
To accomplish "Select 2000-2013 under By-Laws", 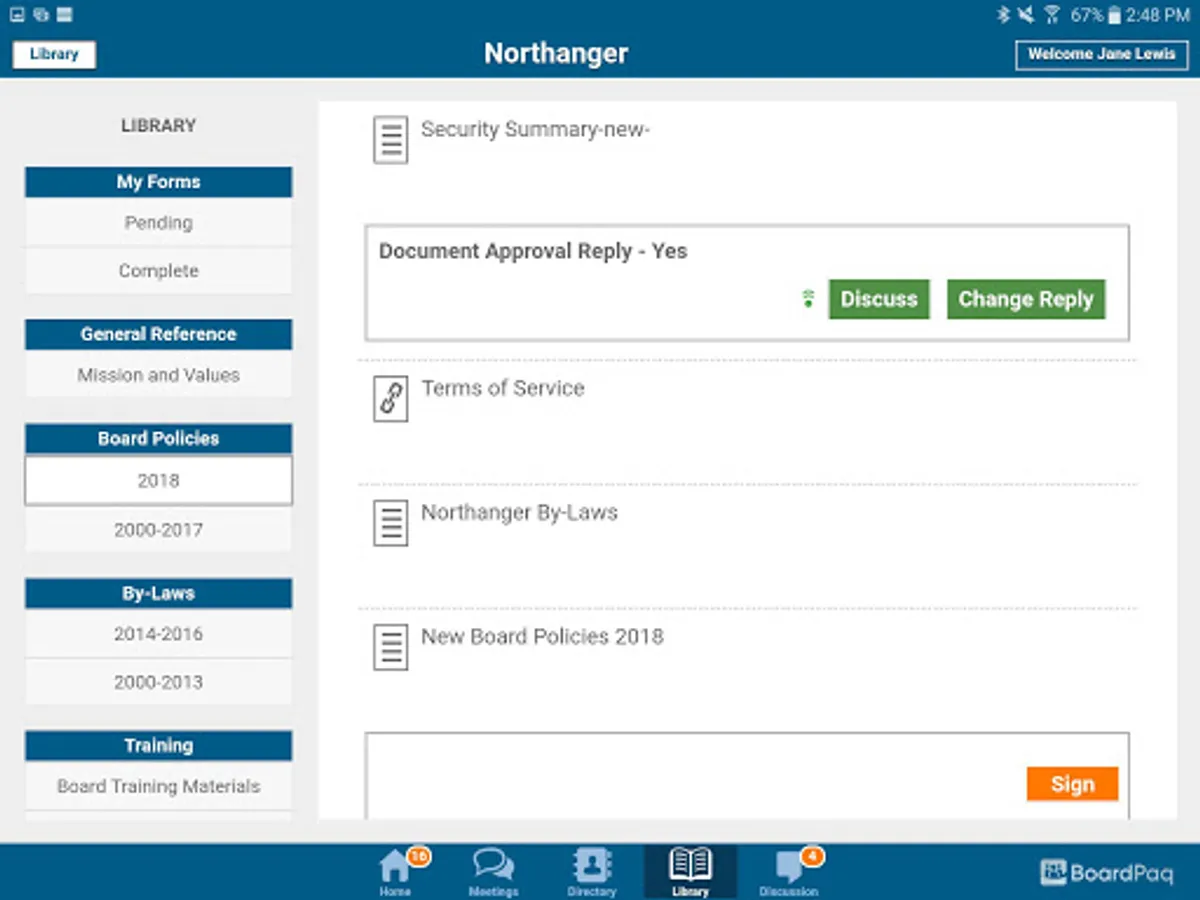I will click(x=159, y=682).
